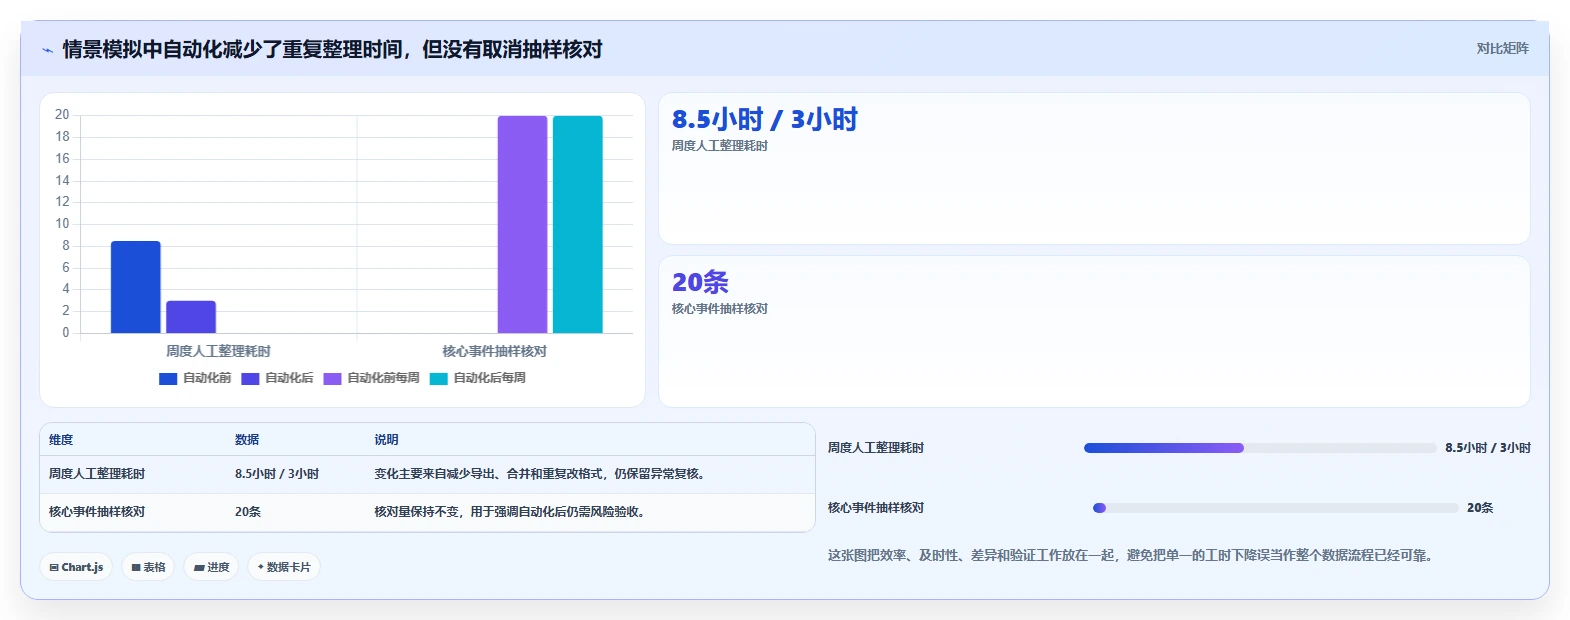The image size is (1570, 620).
Task: Click the 数据 column header
Action: click(x=247, y=440)
